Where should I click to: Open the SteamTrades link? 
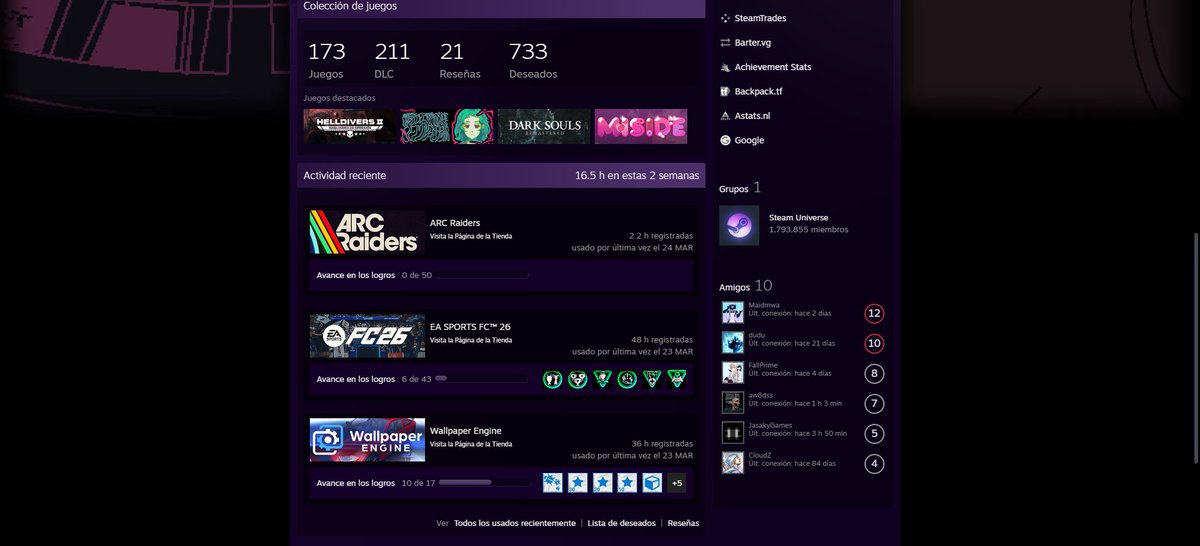pyautogui.click(x=760, y=18)
